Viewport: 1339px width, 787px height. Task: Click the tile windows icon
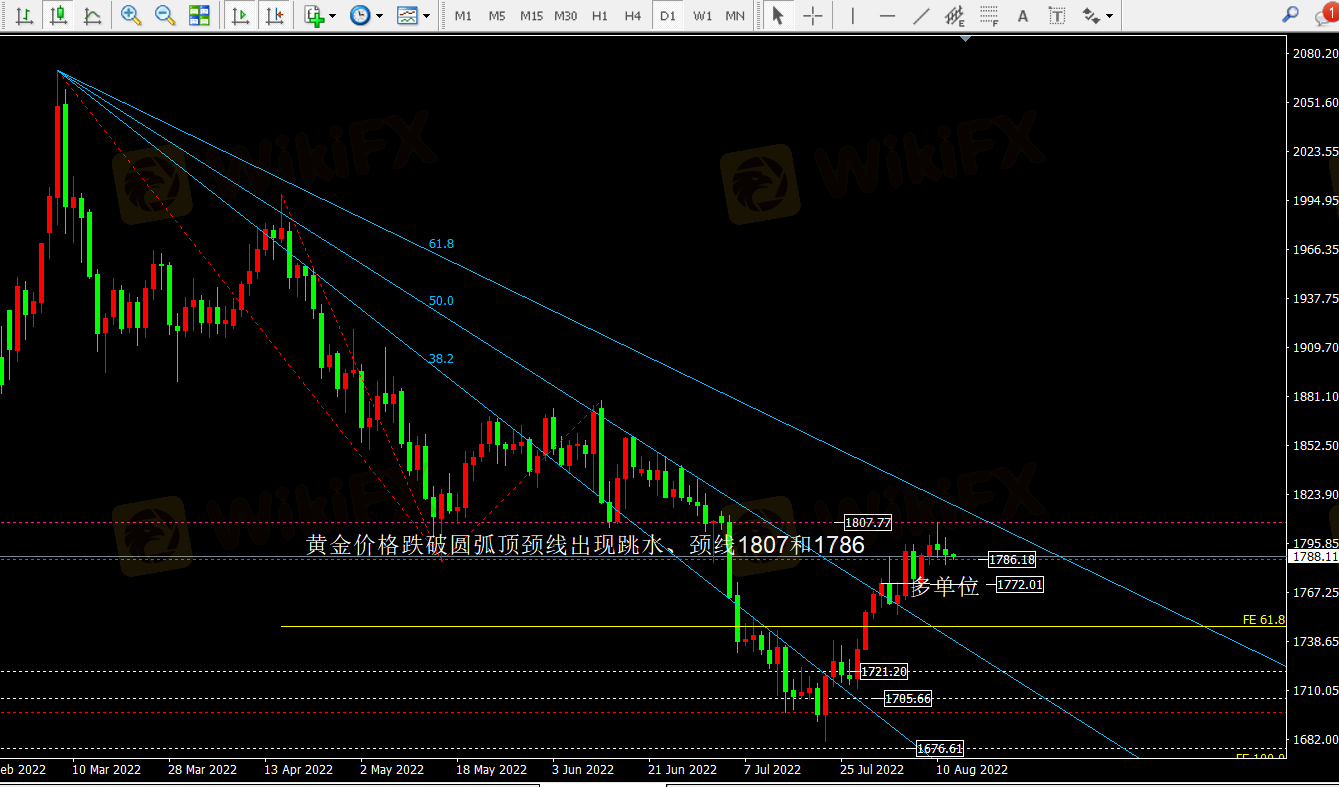coord(199,15)
